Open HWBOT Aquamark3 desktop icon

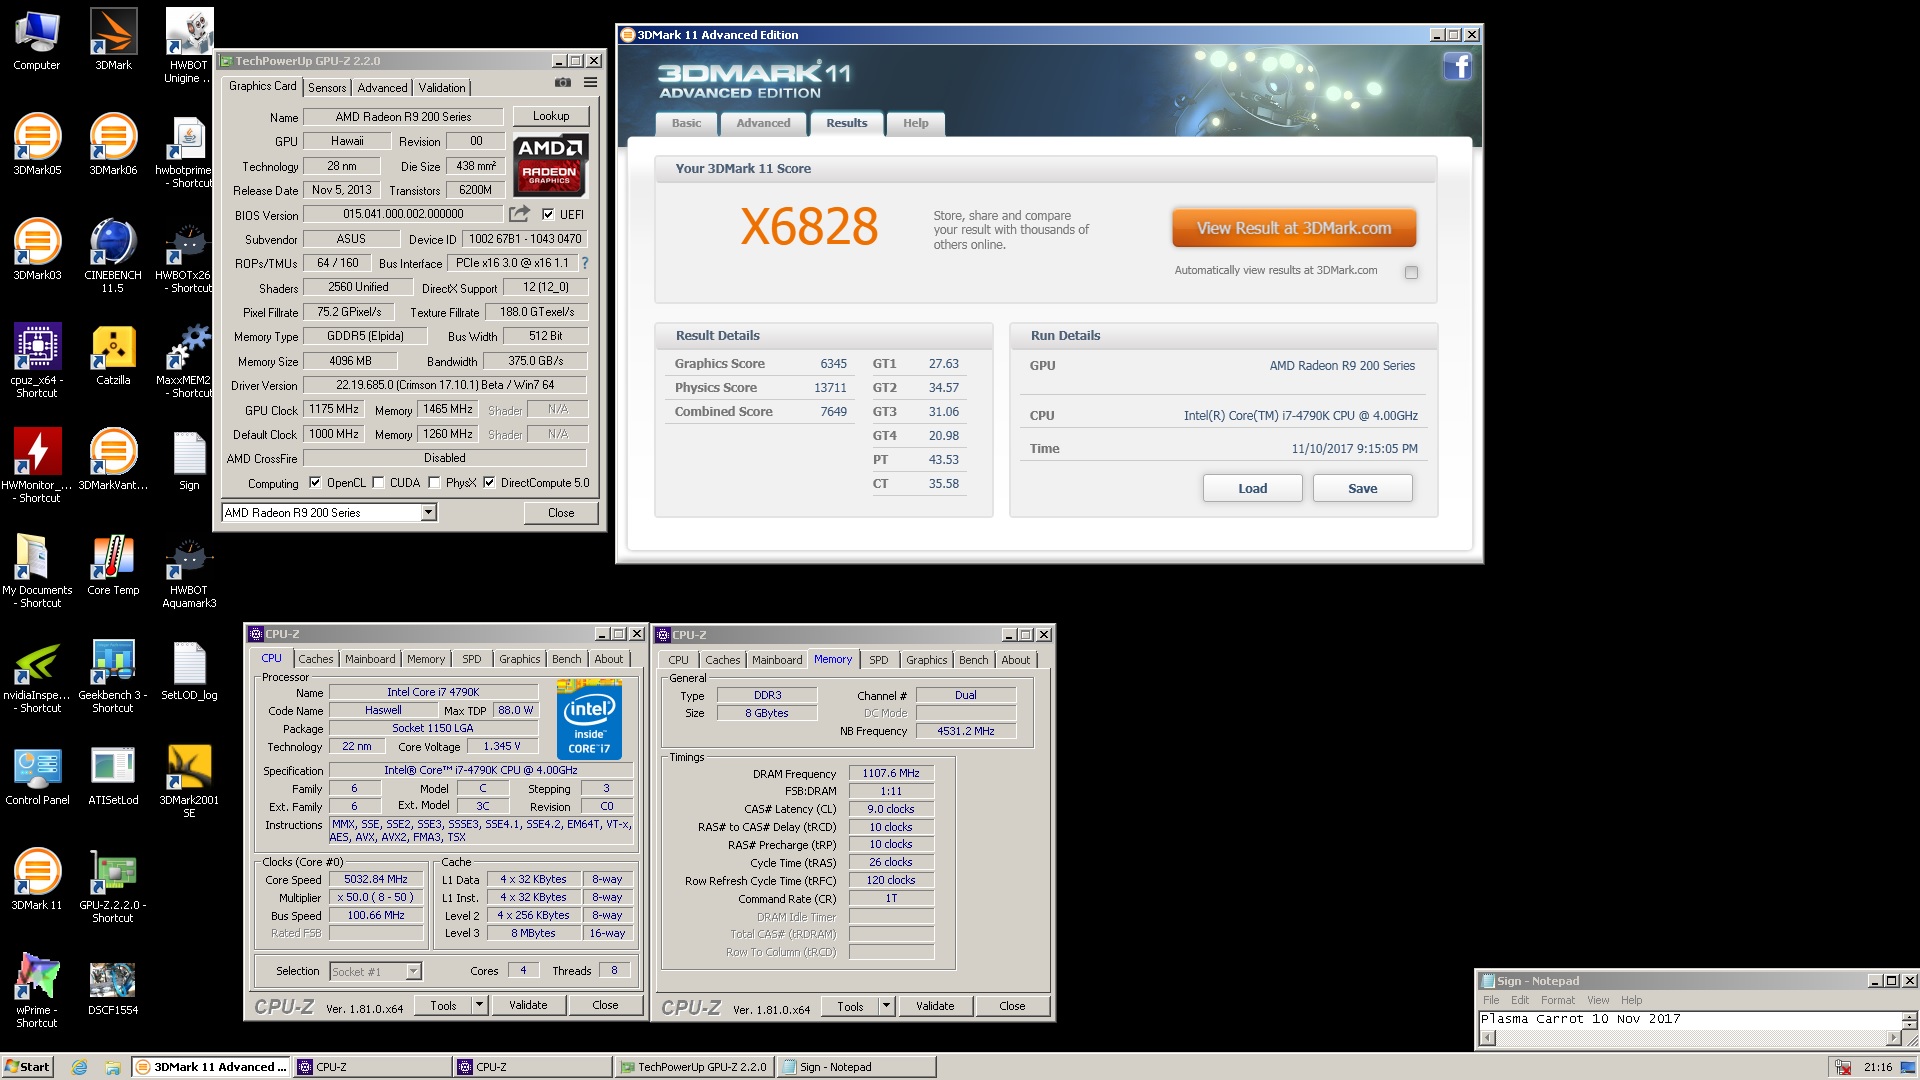tap(189, 571)
